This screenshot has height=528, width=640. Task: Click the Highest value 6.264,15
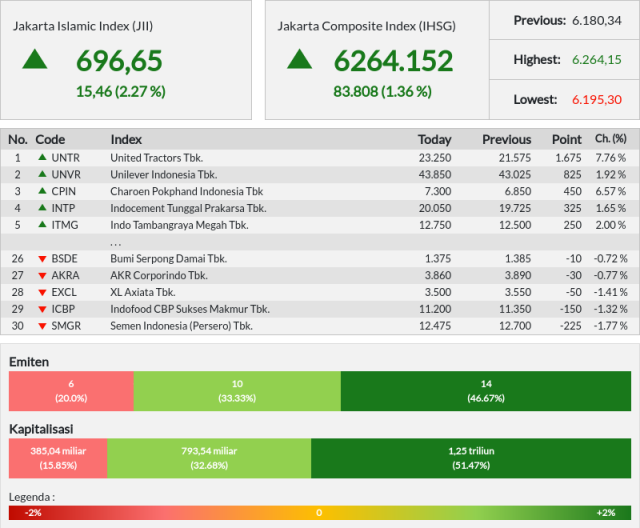(597, 60)
